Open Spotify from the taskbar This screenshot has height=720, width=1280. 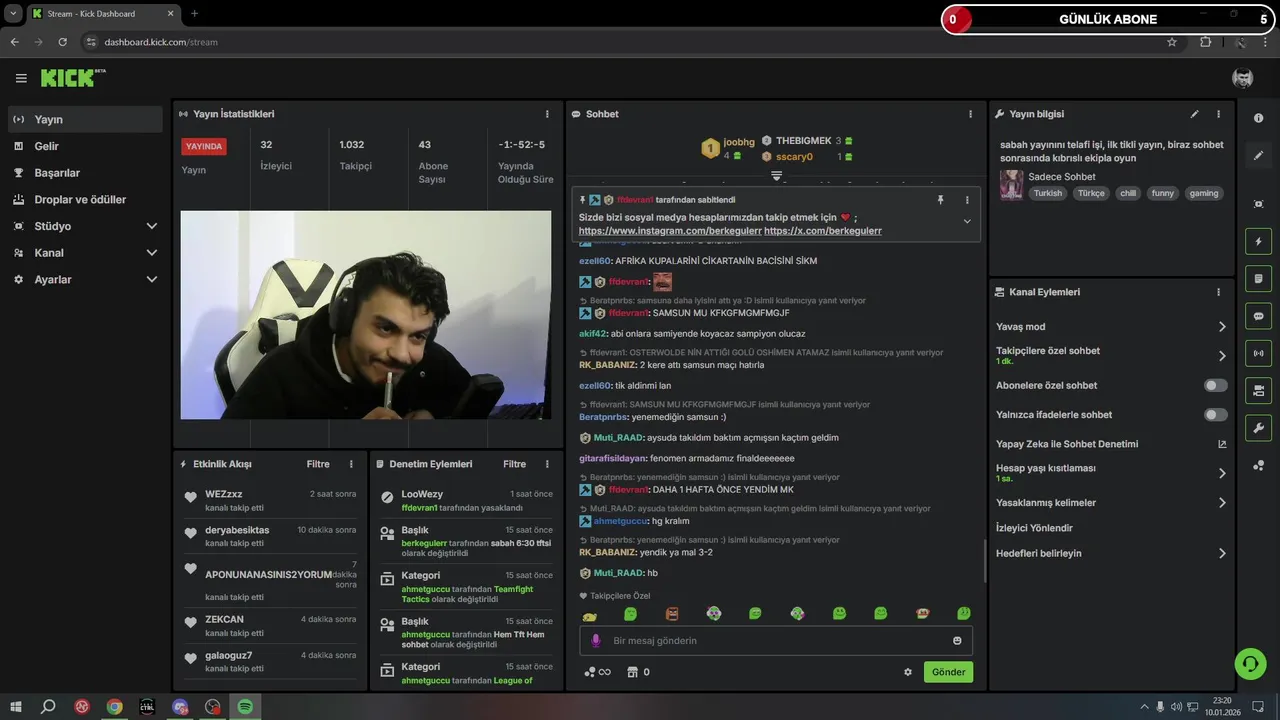pyautogui.click(x=245, y=706)
